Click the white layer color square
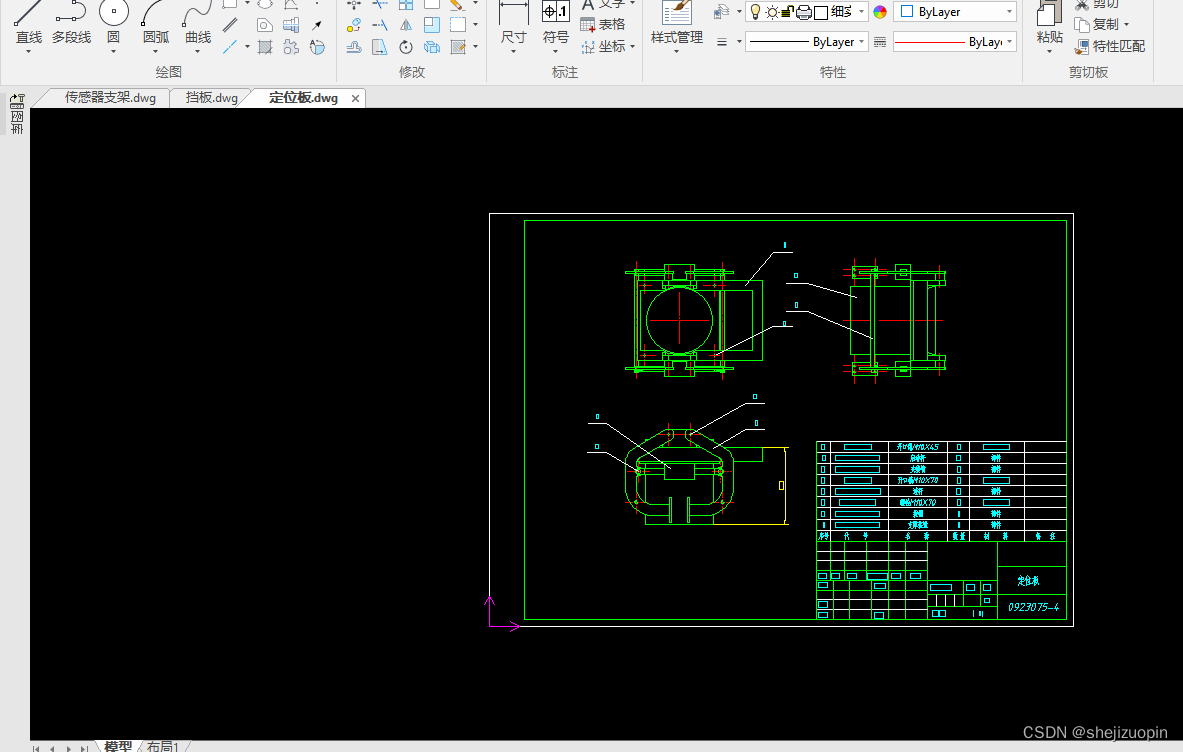 coord(821,12)
